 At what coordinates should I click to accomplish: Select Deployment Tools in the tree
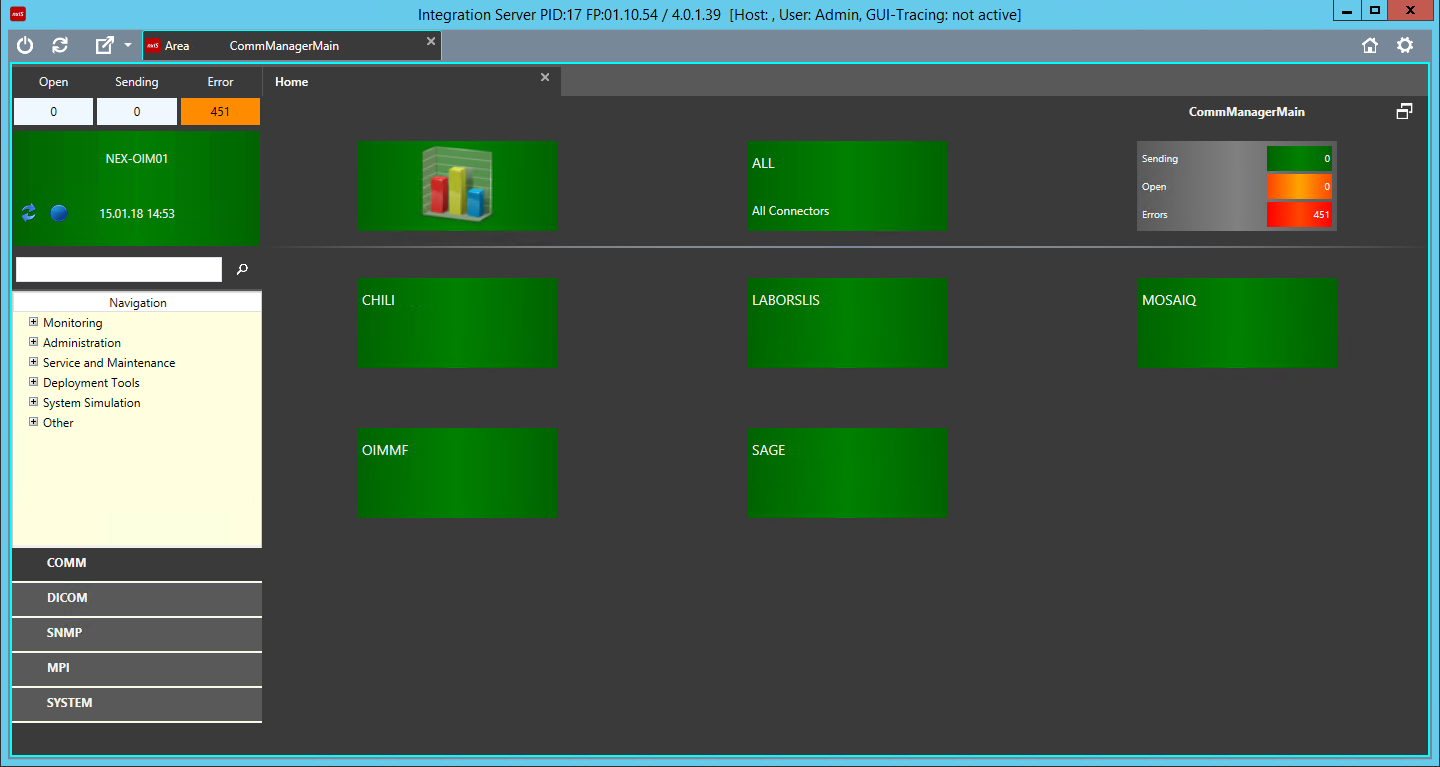(x=91, y=383)
